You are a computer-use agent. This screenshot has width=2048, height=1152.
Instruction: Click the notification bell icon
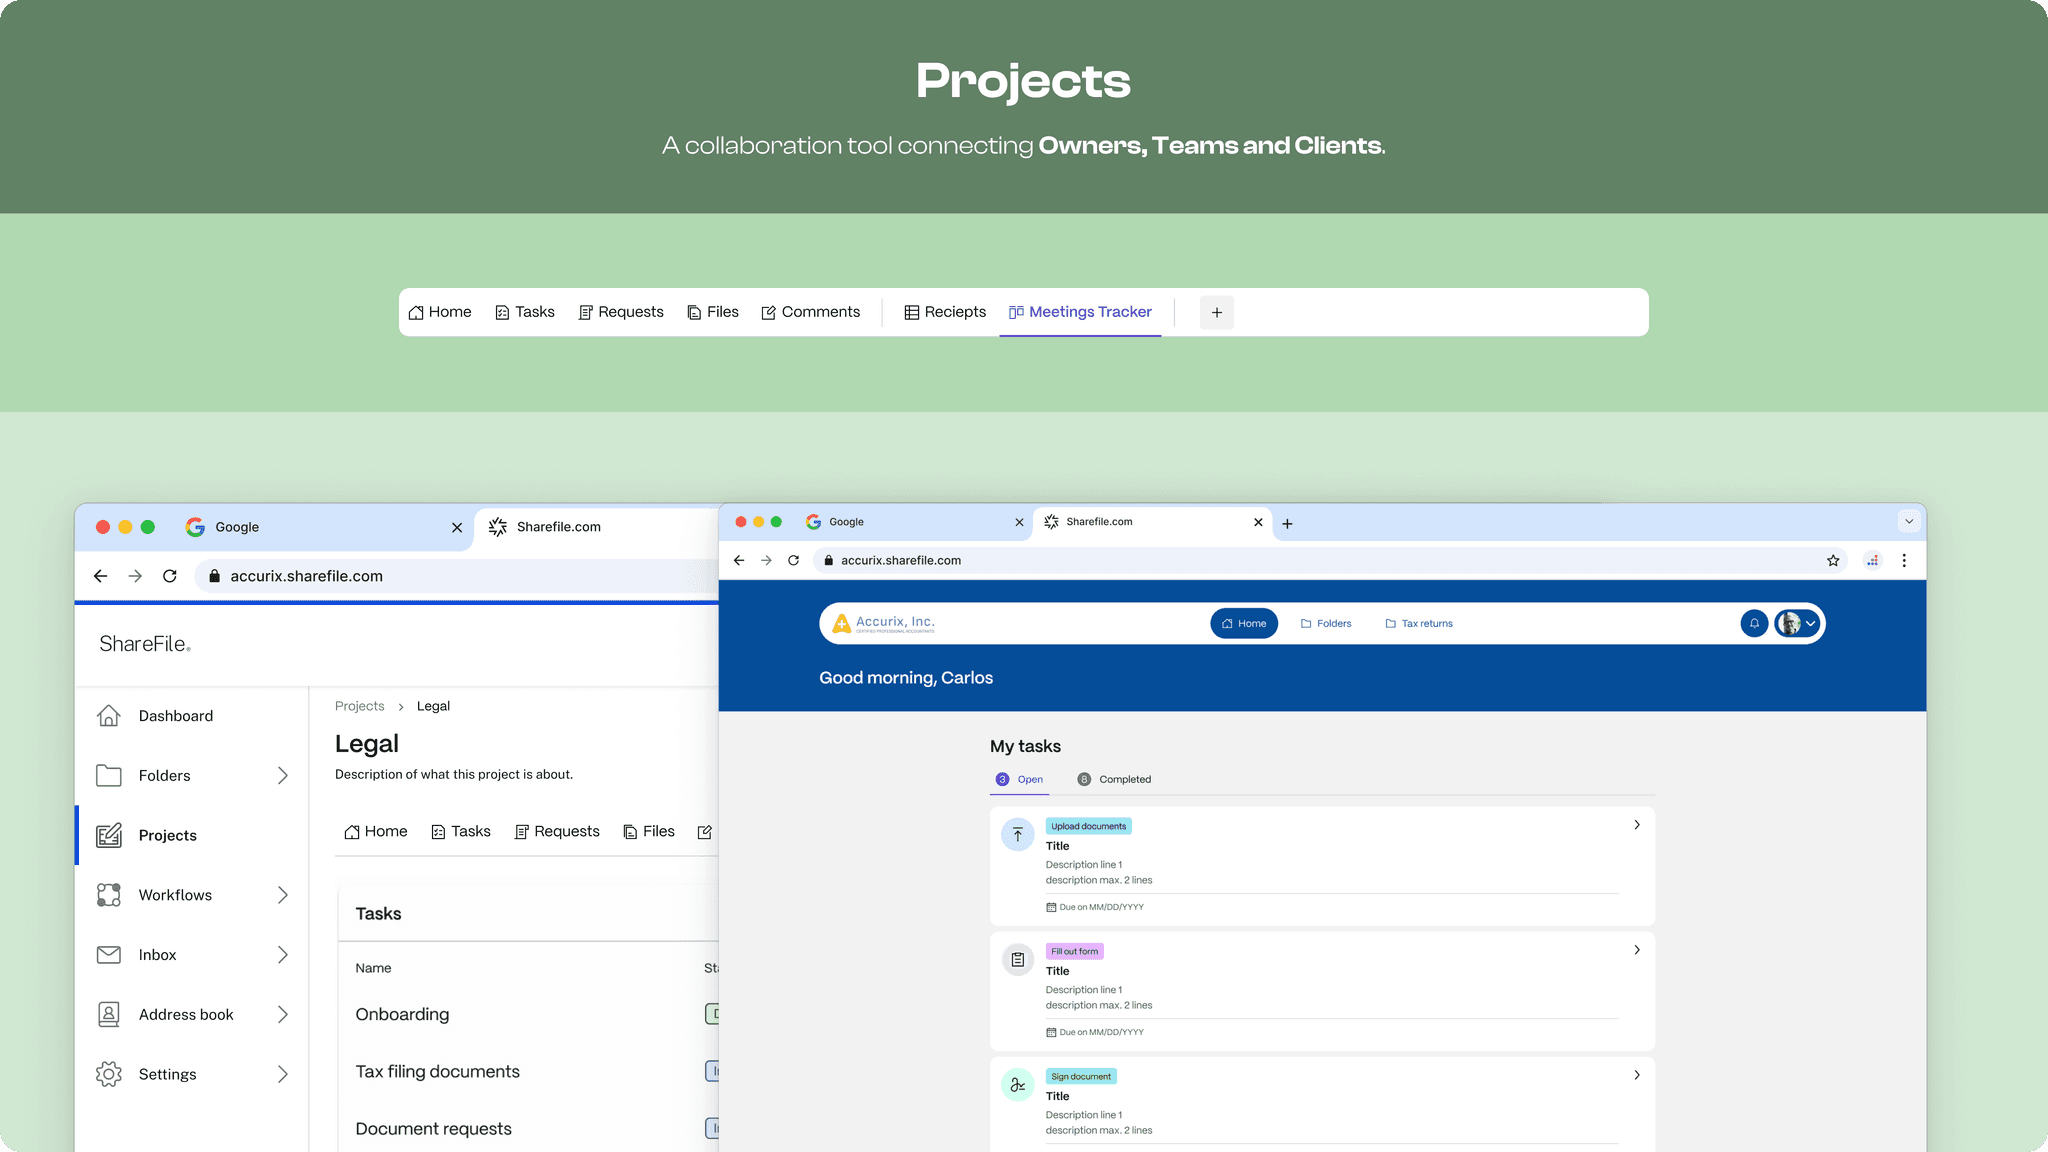click(x=1754, y=623)
